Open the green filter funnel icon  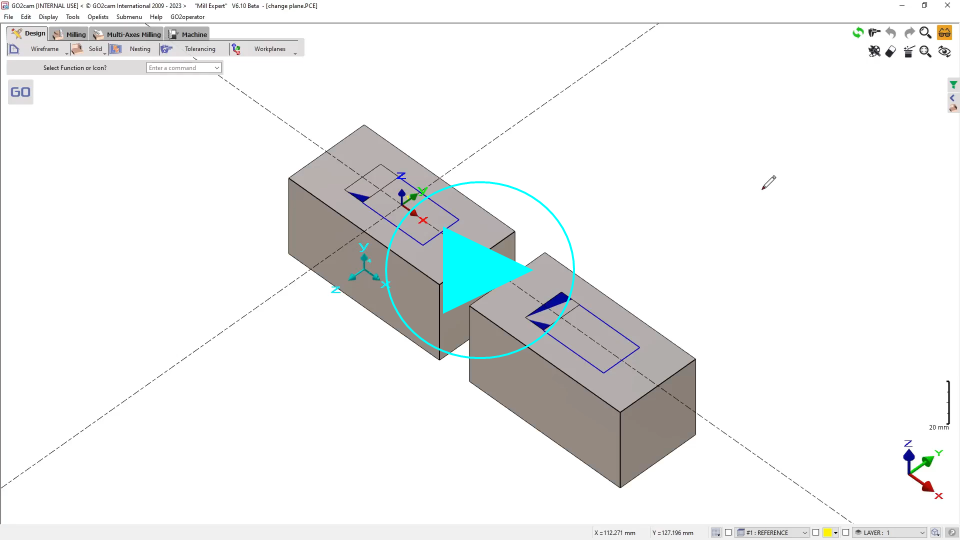point(953,85)
